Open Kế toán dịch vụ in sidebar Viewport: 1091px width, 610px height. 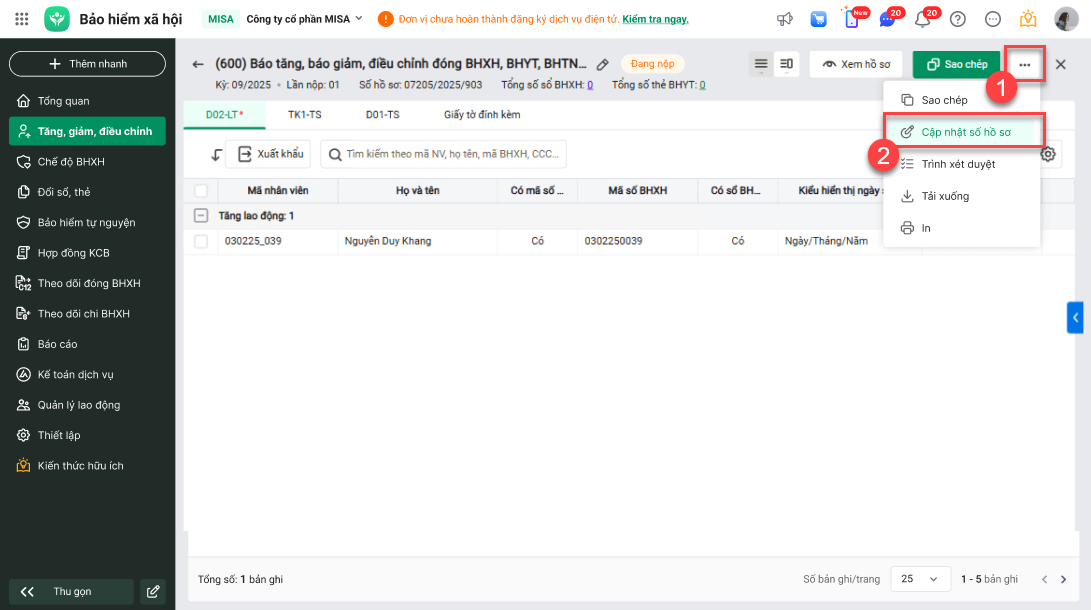87,374
